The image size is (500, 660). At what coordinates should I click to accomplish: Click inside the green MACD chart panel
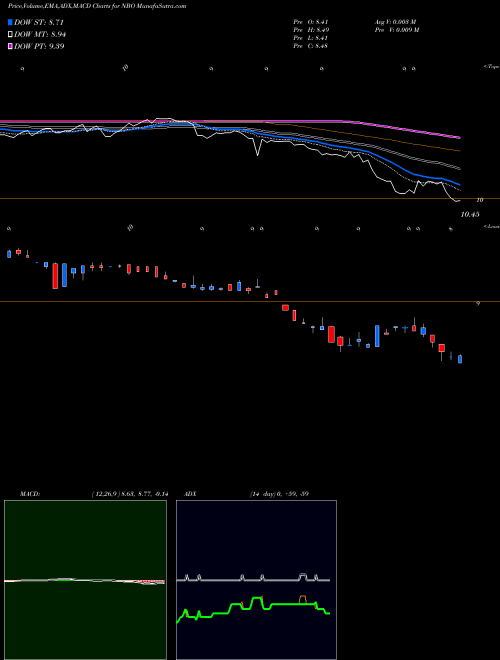[85, 580]
